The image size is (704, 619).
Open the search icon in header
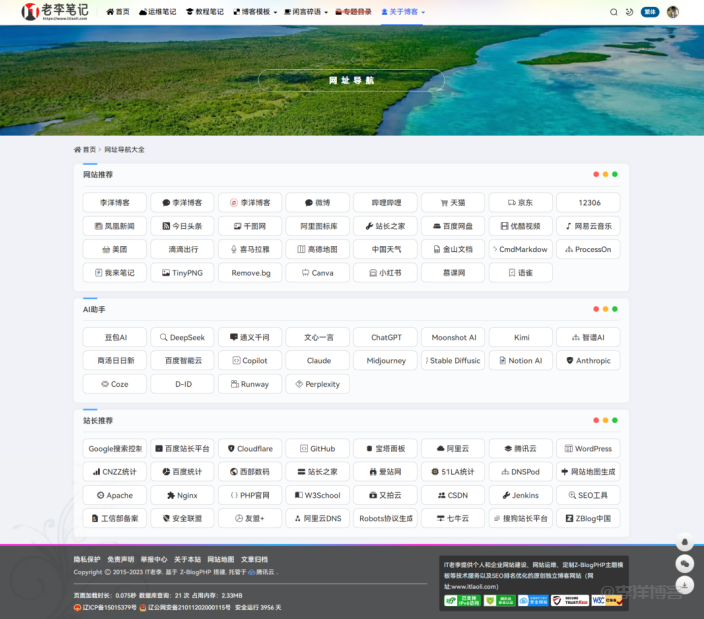[614, 12]
